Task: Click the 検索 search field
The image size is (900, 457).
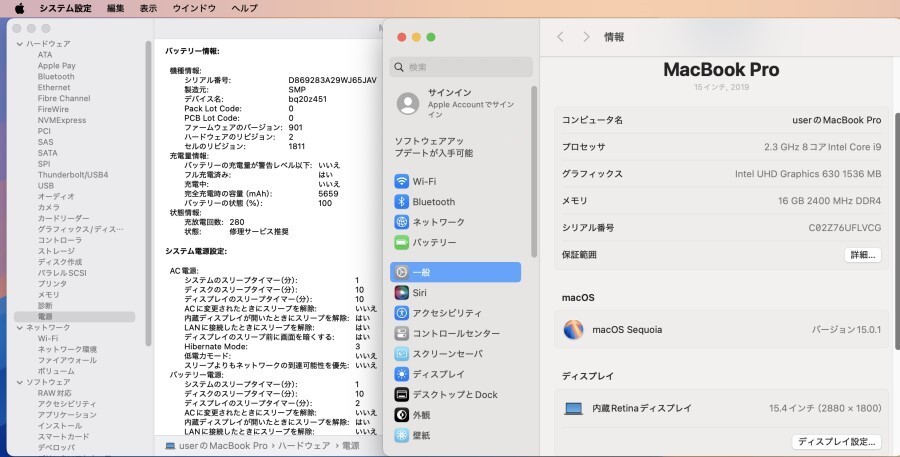Action: [x=461, y=67]
